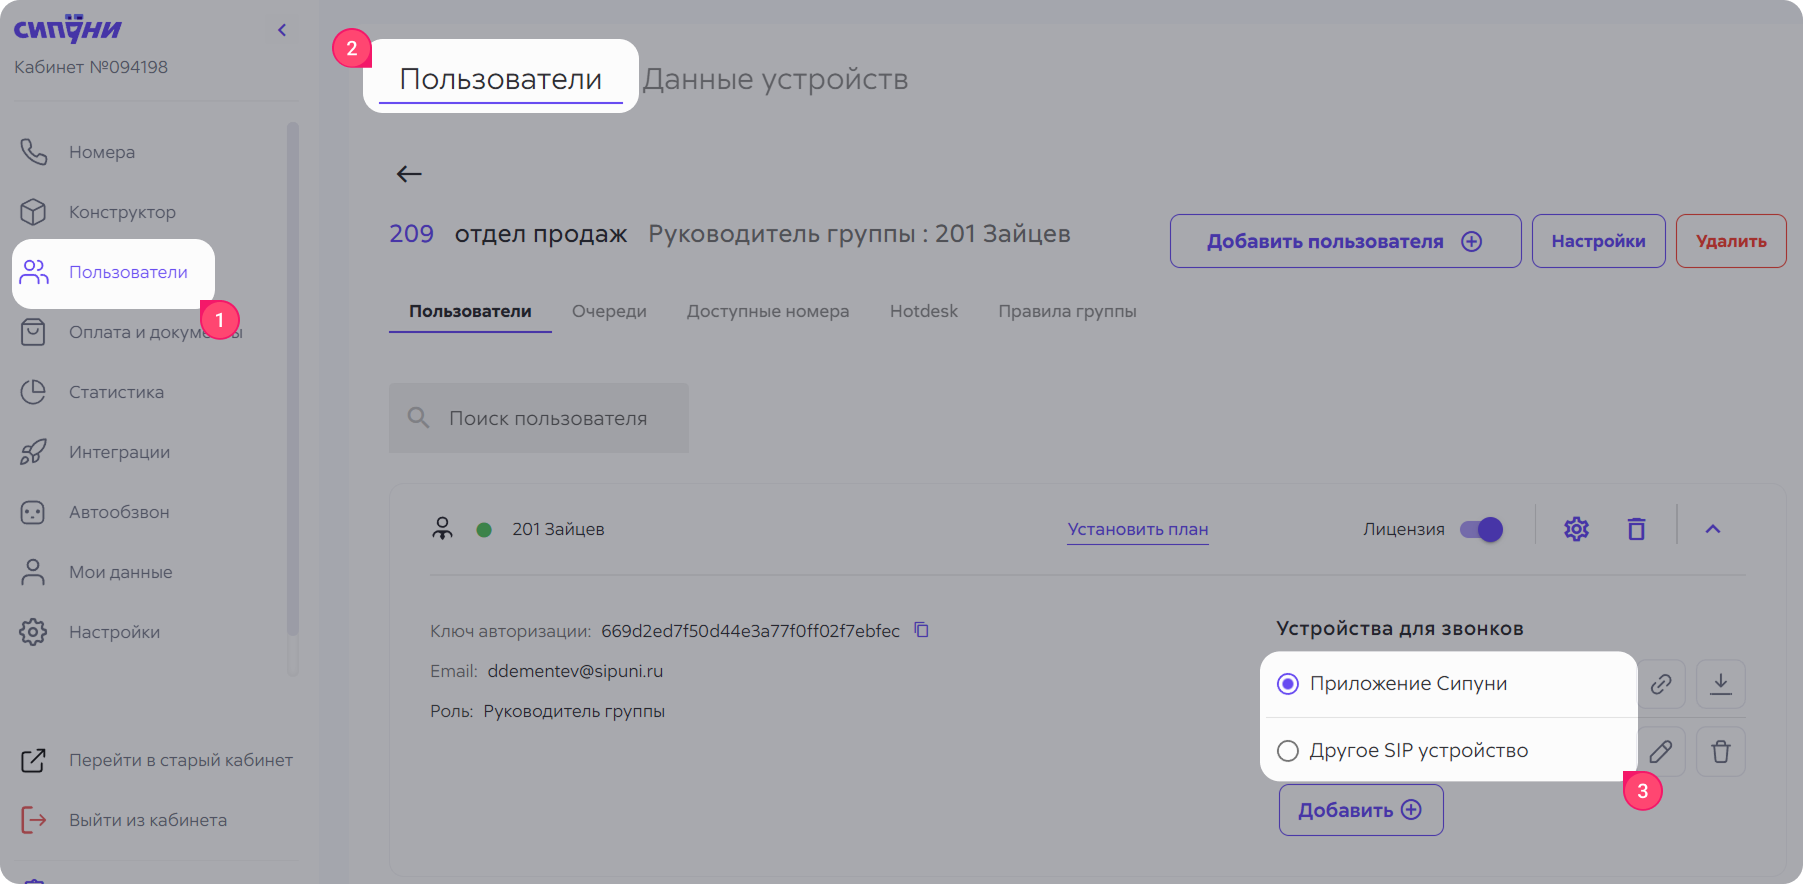
Task: Click the Добавить пользователя button
Action: pyautogui.click(x=1344, y=241)
